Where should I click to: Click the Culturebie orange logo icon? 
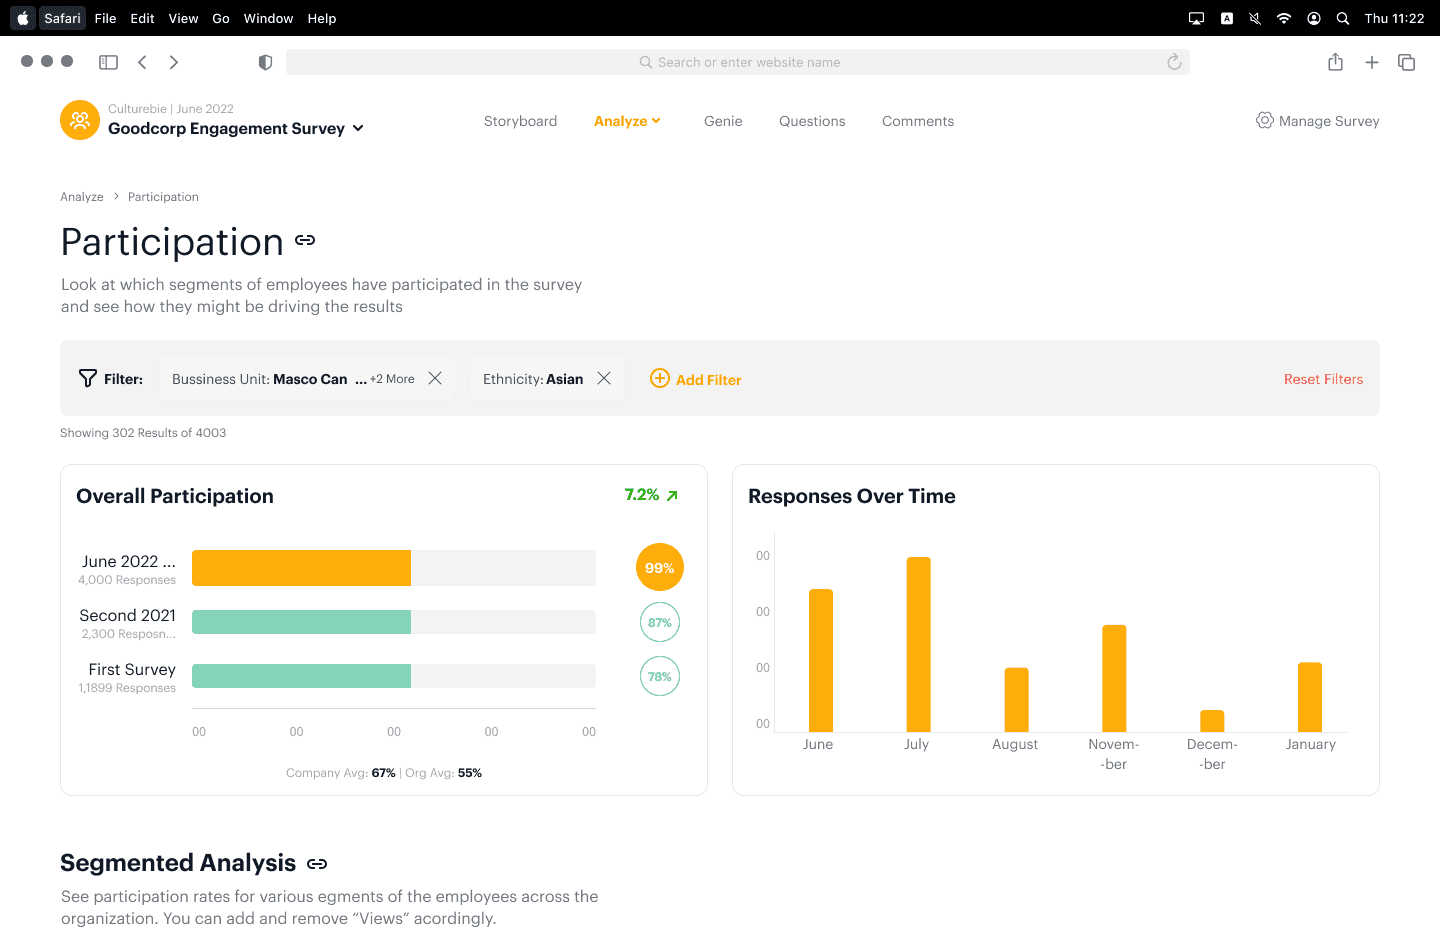point(80,120)
